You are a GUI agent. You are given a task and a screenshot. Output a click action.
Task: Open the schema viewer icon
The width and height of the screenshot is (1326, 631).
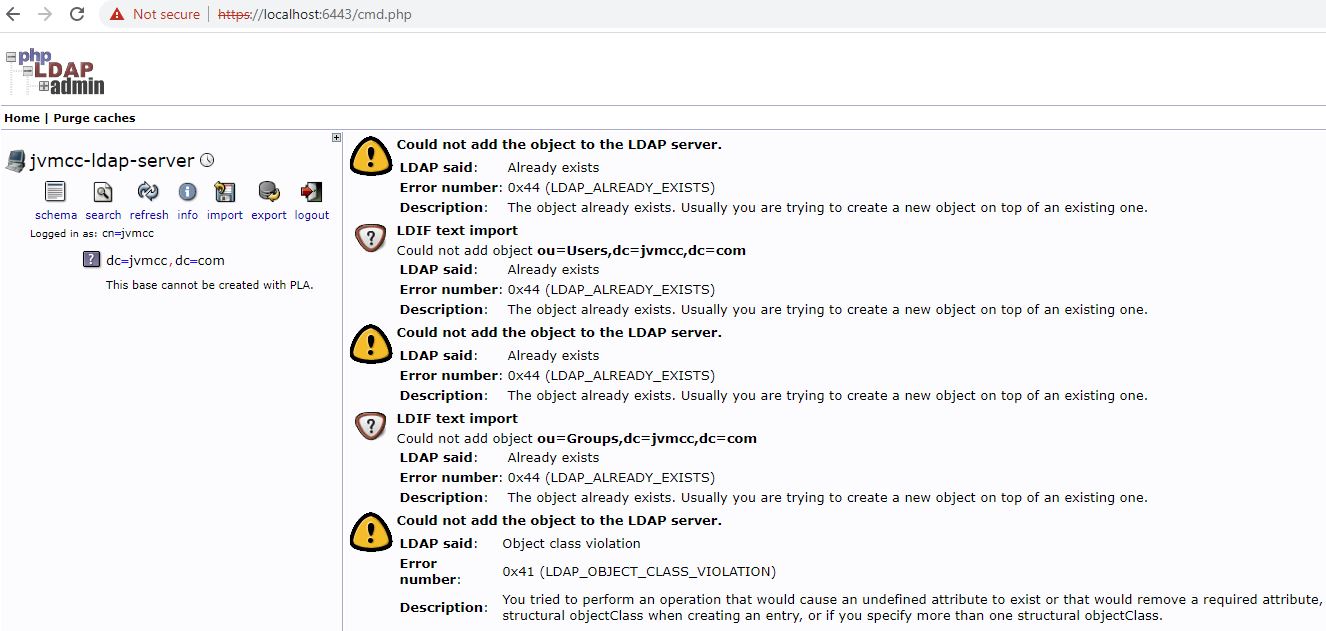tap(55, 192)
